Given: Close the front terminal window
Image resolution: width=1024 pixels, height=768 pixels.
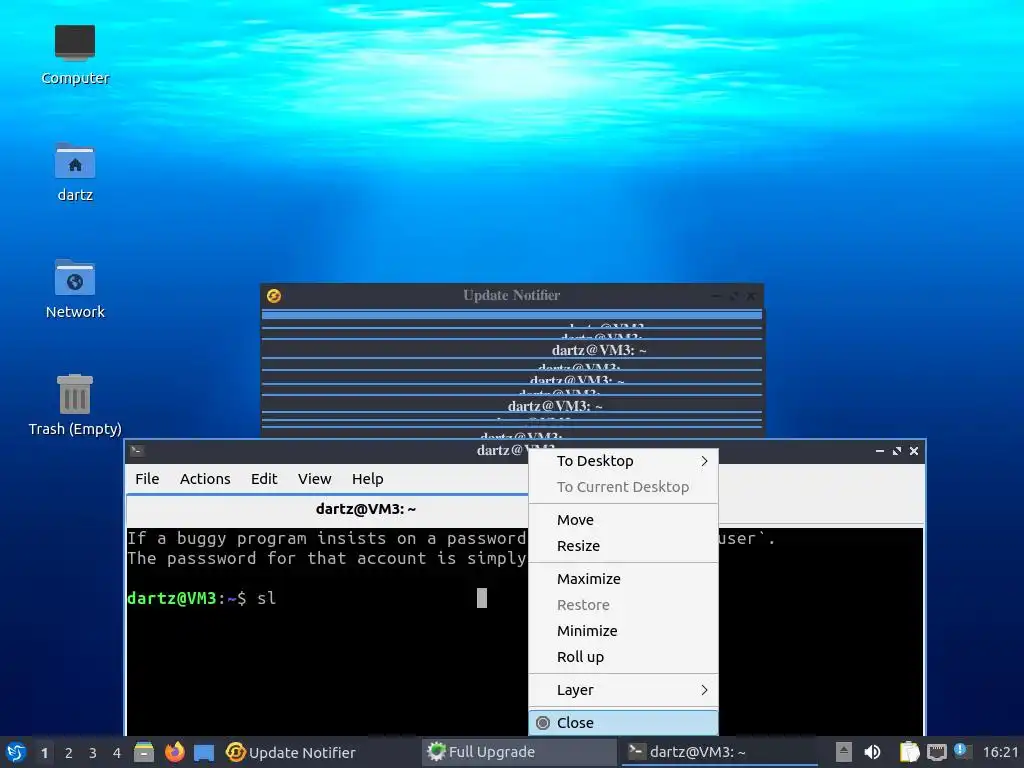Looking at the screenshot, I should point(914,451).
